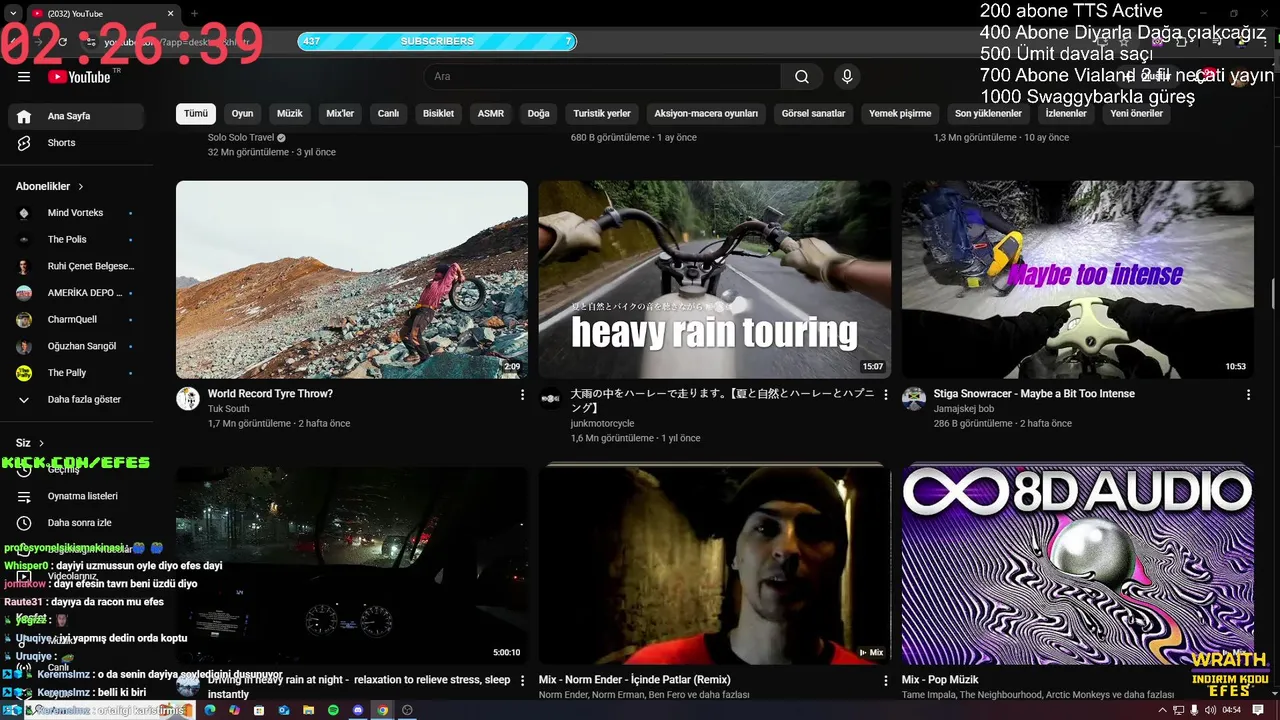
Task: Select the Yemek pişirme chip
Action: click(900, 113)
